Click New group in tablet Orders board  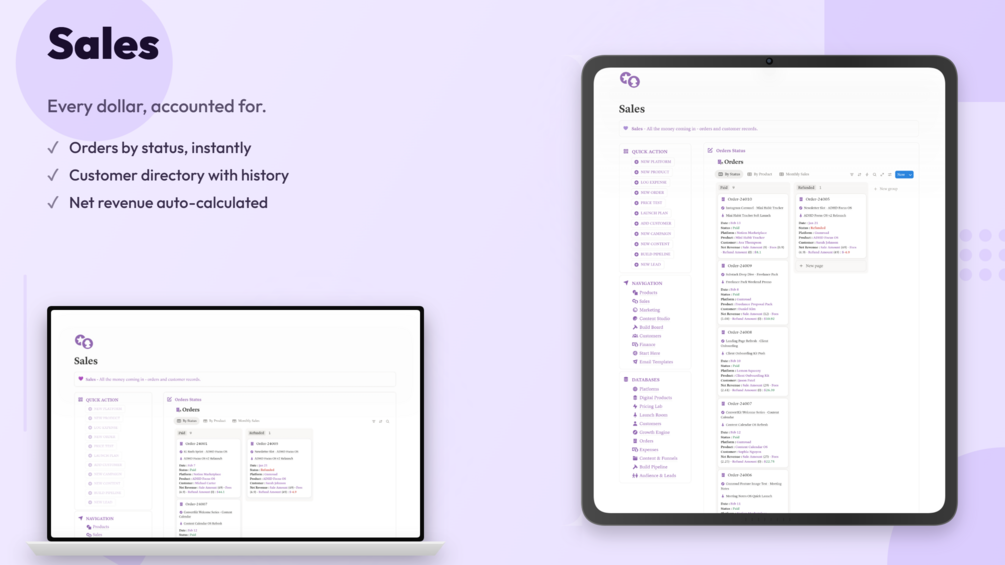(x=886, y=188)
